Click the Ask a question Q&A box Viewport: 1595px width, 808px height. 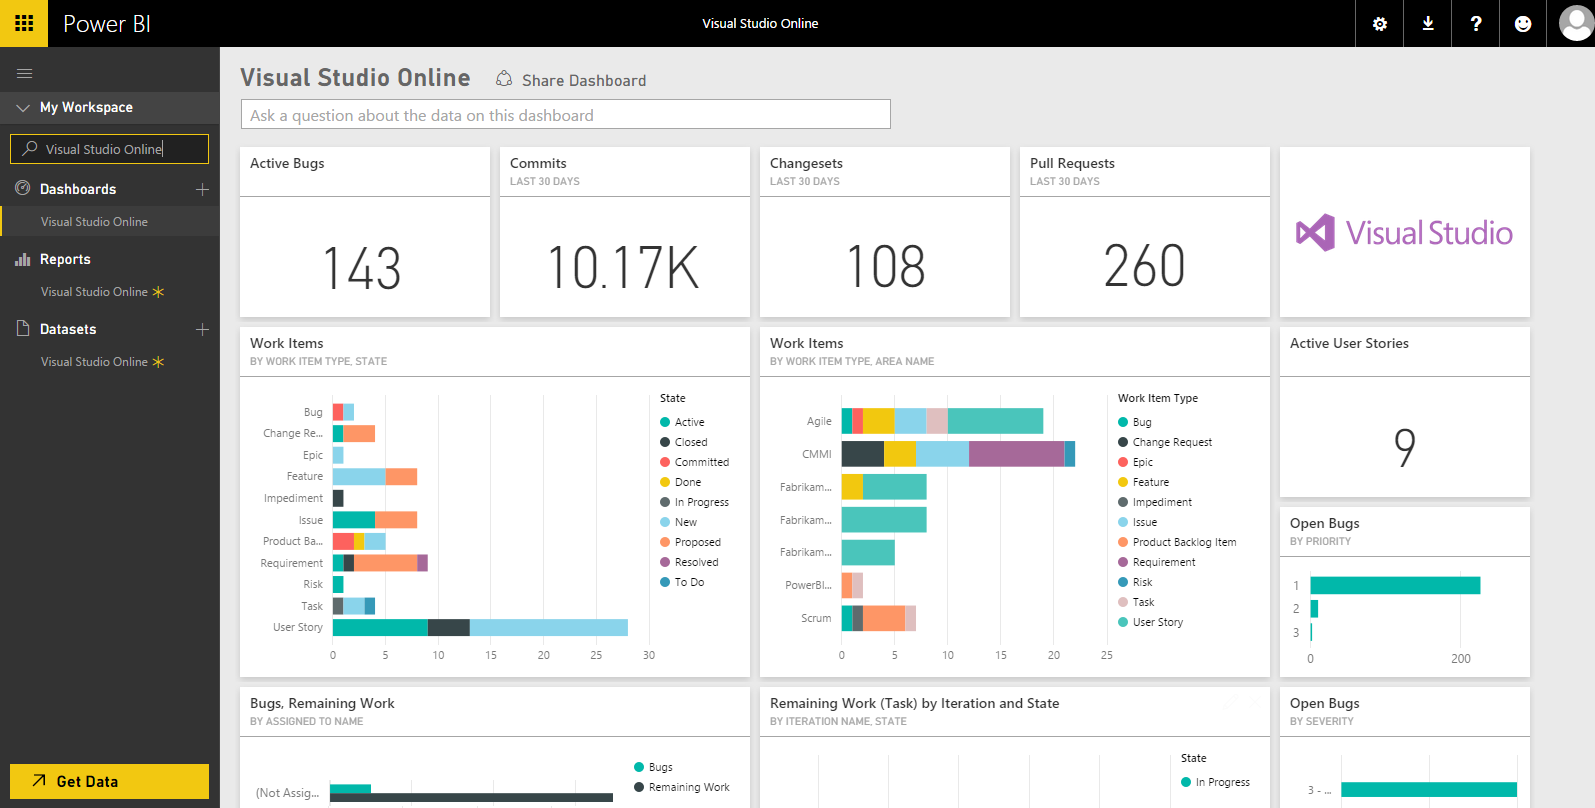(566, 114)
